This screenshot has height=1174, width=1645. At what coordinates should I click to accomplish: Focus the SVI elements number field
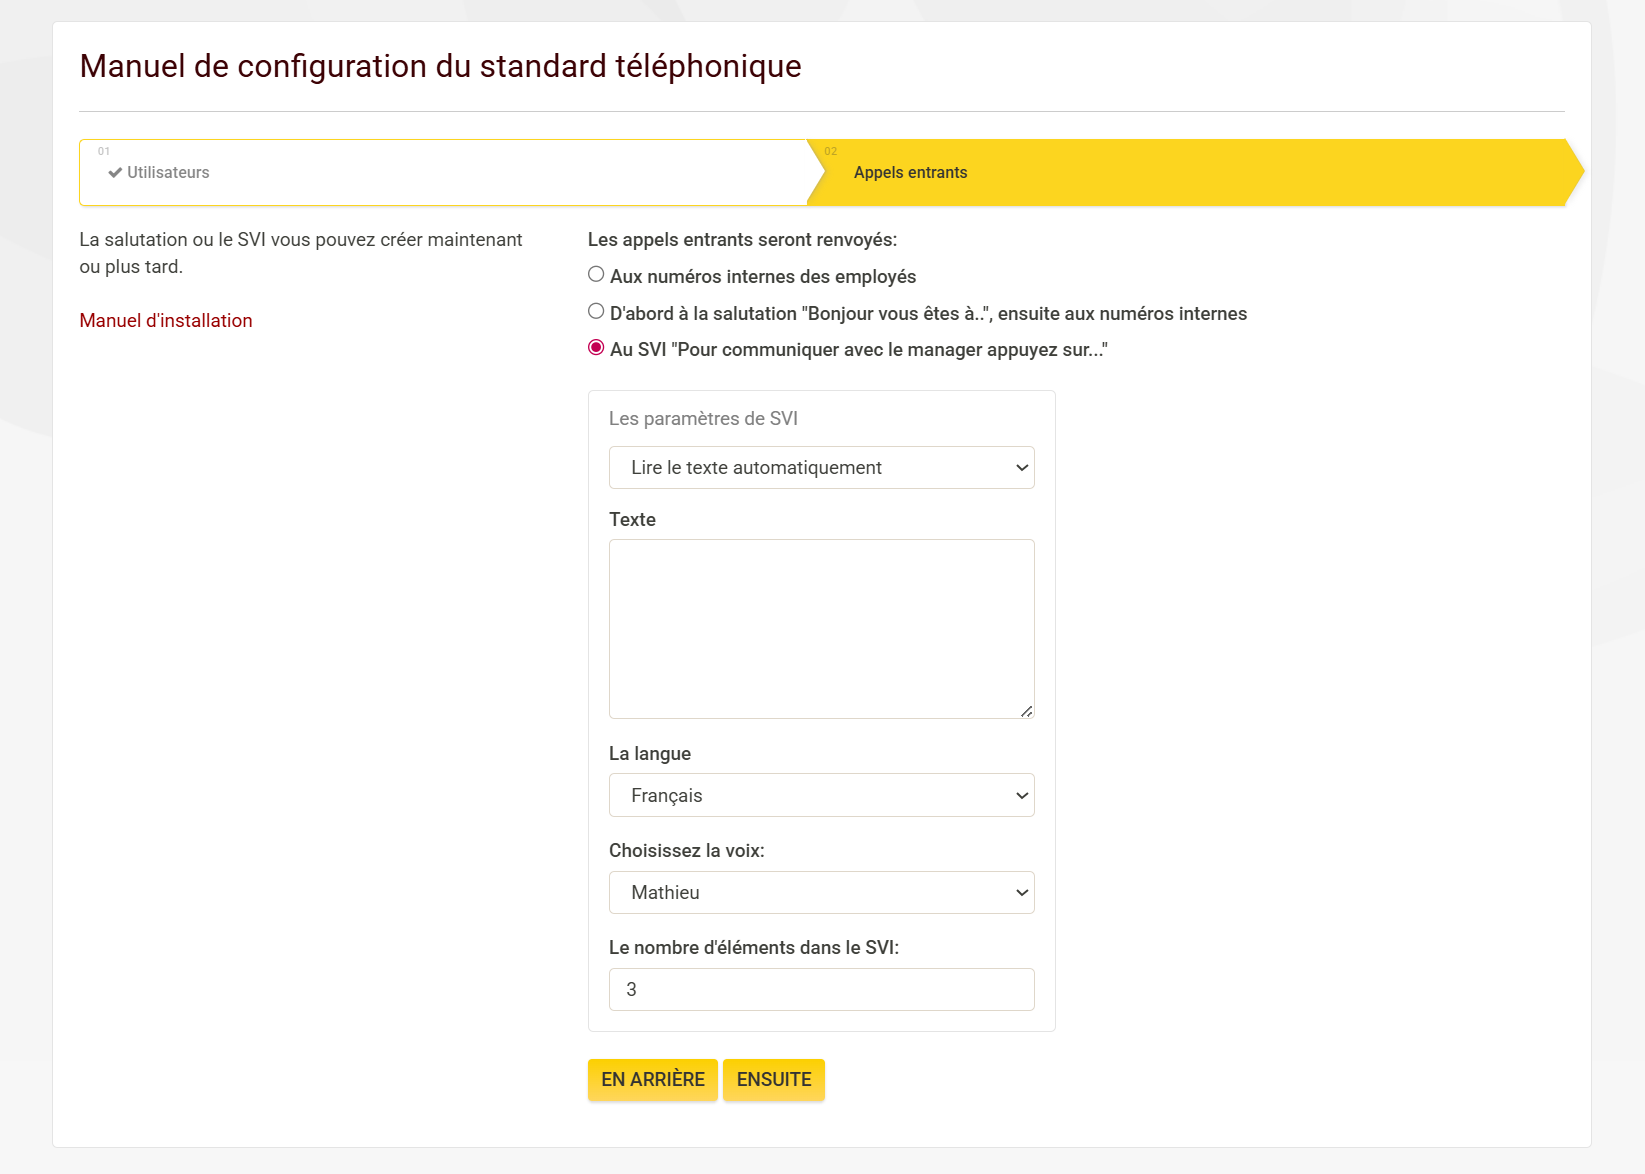821,990
